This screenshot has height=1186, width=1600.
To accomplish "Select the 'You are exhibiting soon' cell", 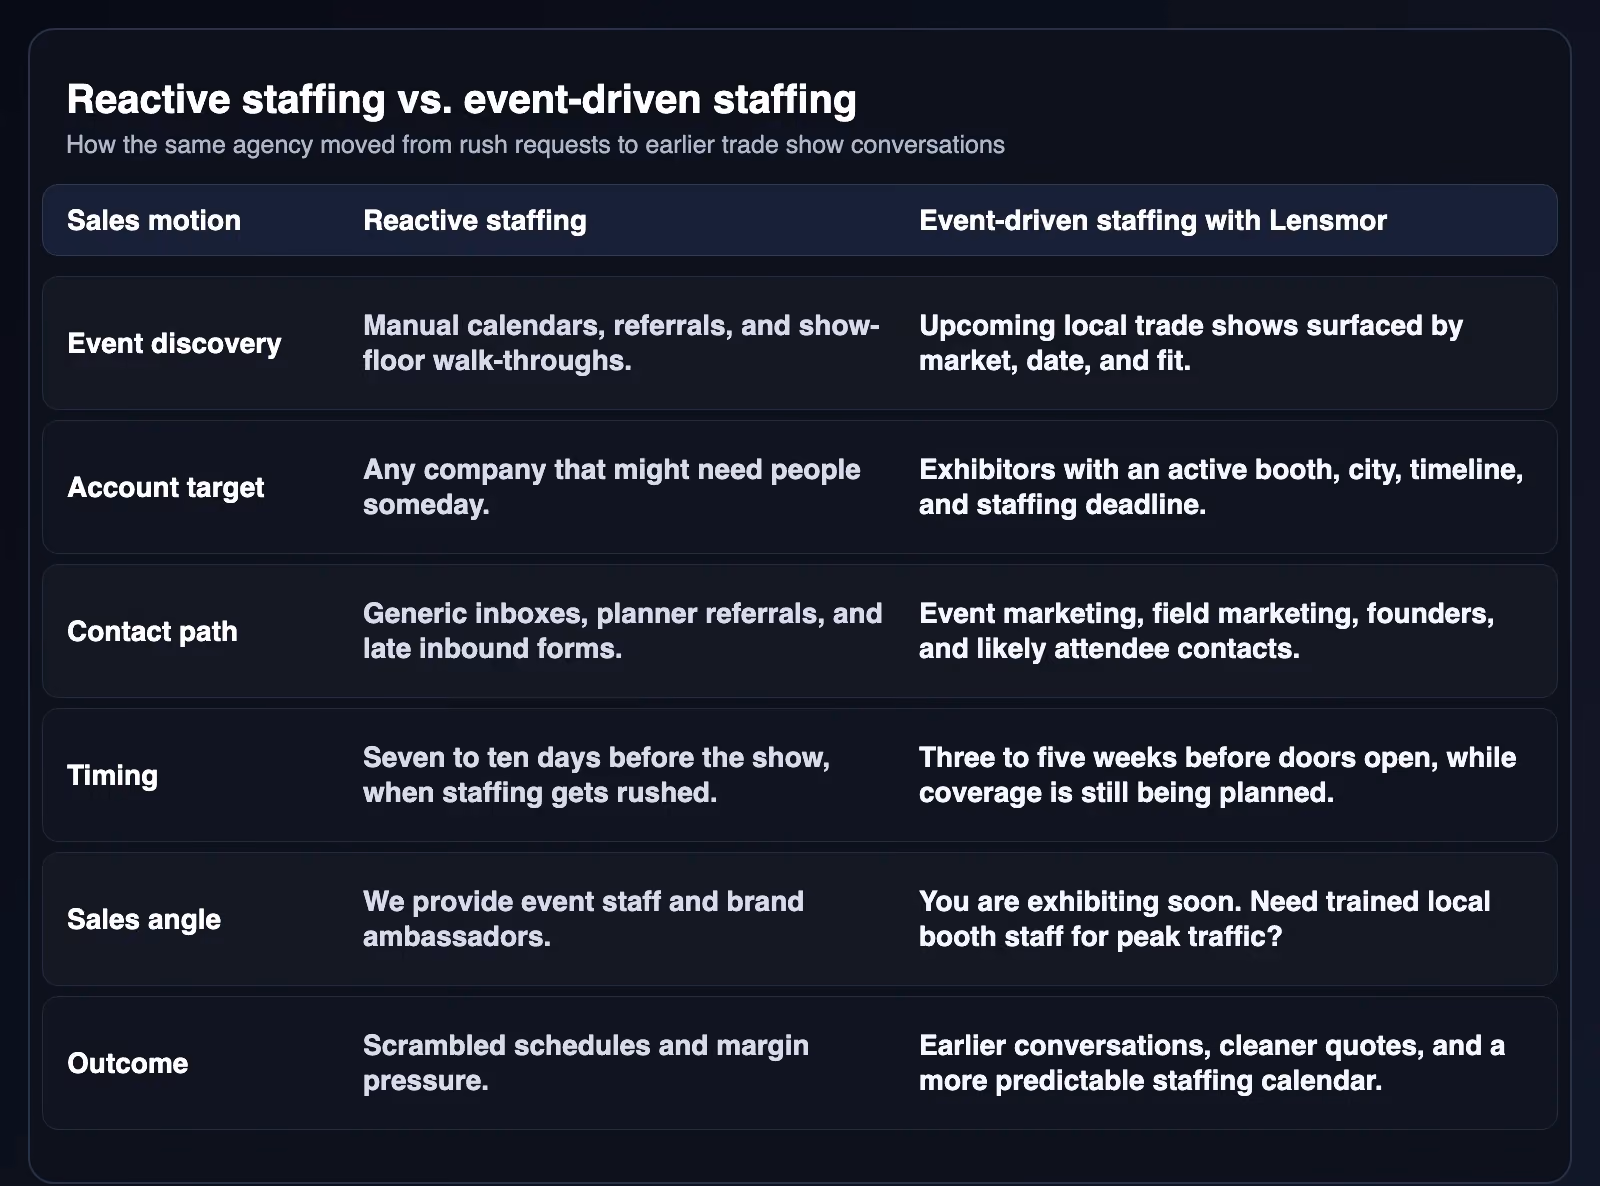I will 1205,919.
